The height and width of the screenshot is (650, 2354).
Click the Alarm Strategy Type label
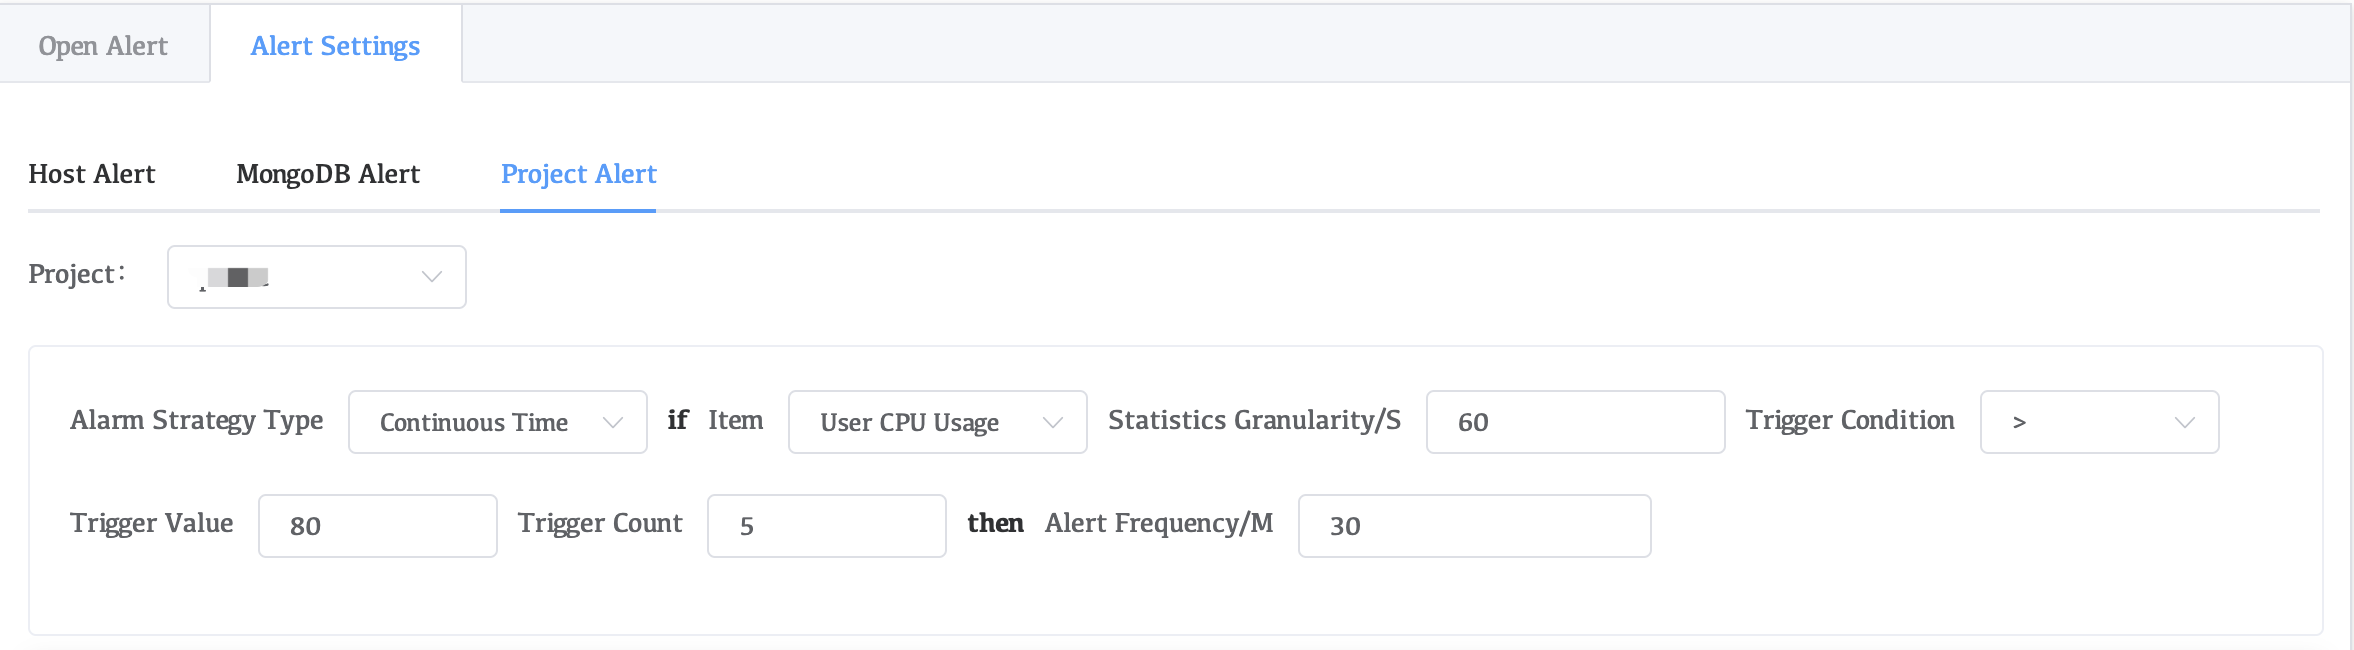[x=197, y=420]
